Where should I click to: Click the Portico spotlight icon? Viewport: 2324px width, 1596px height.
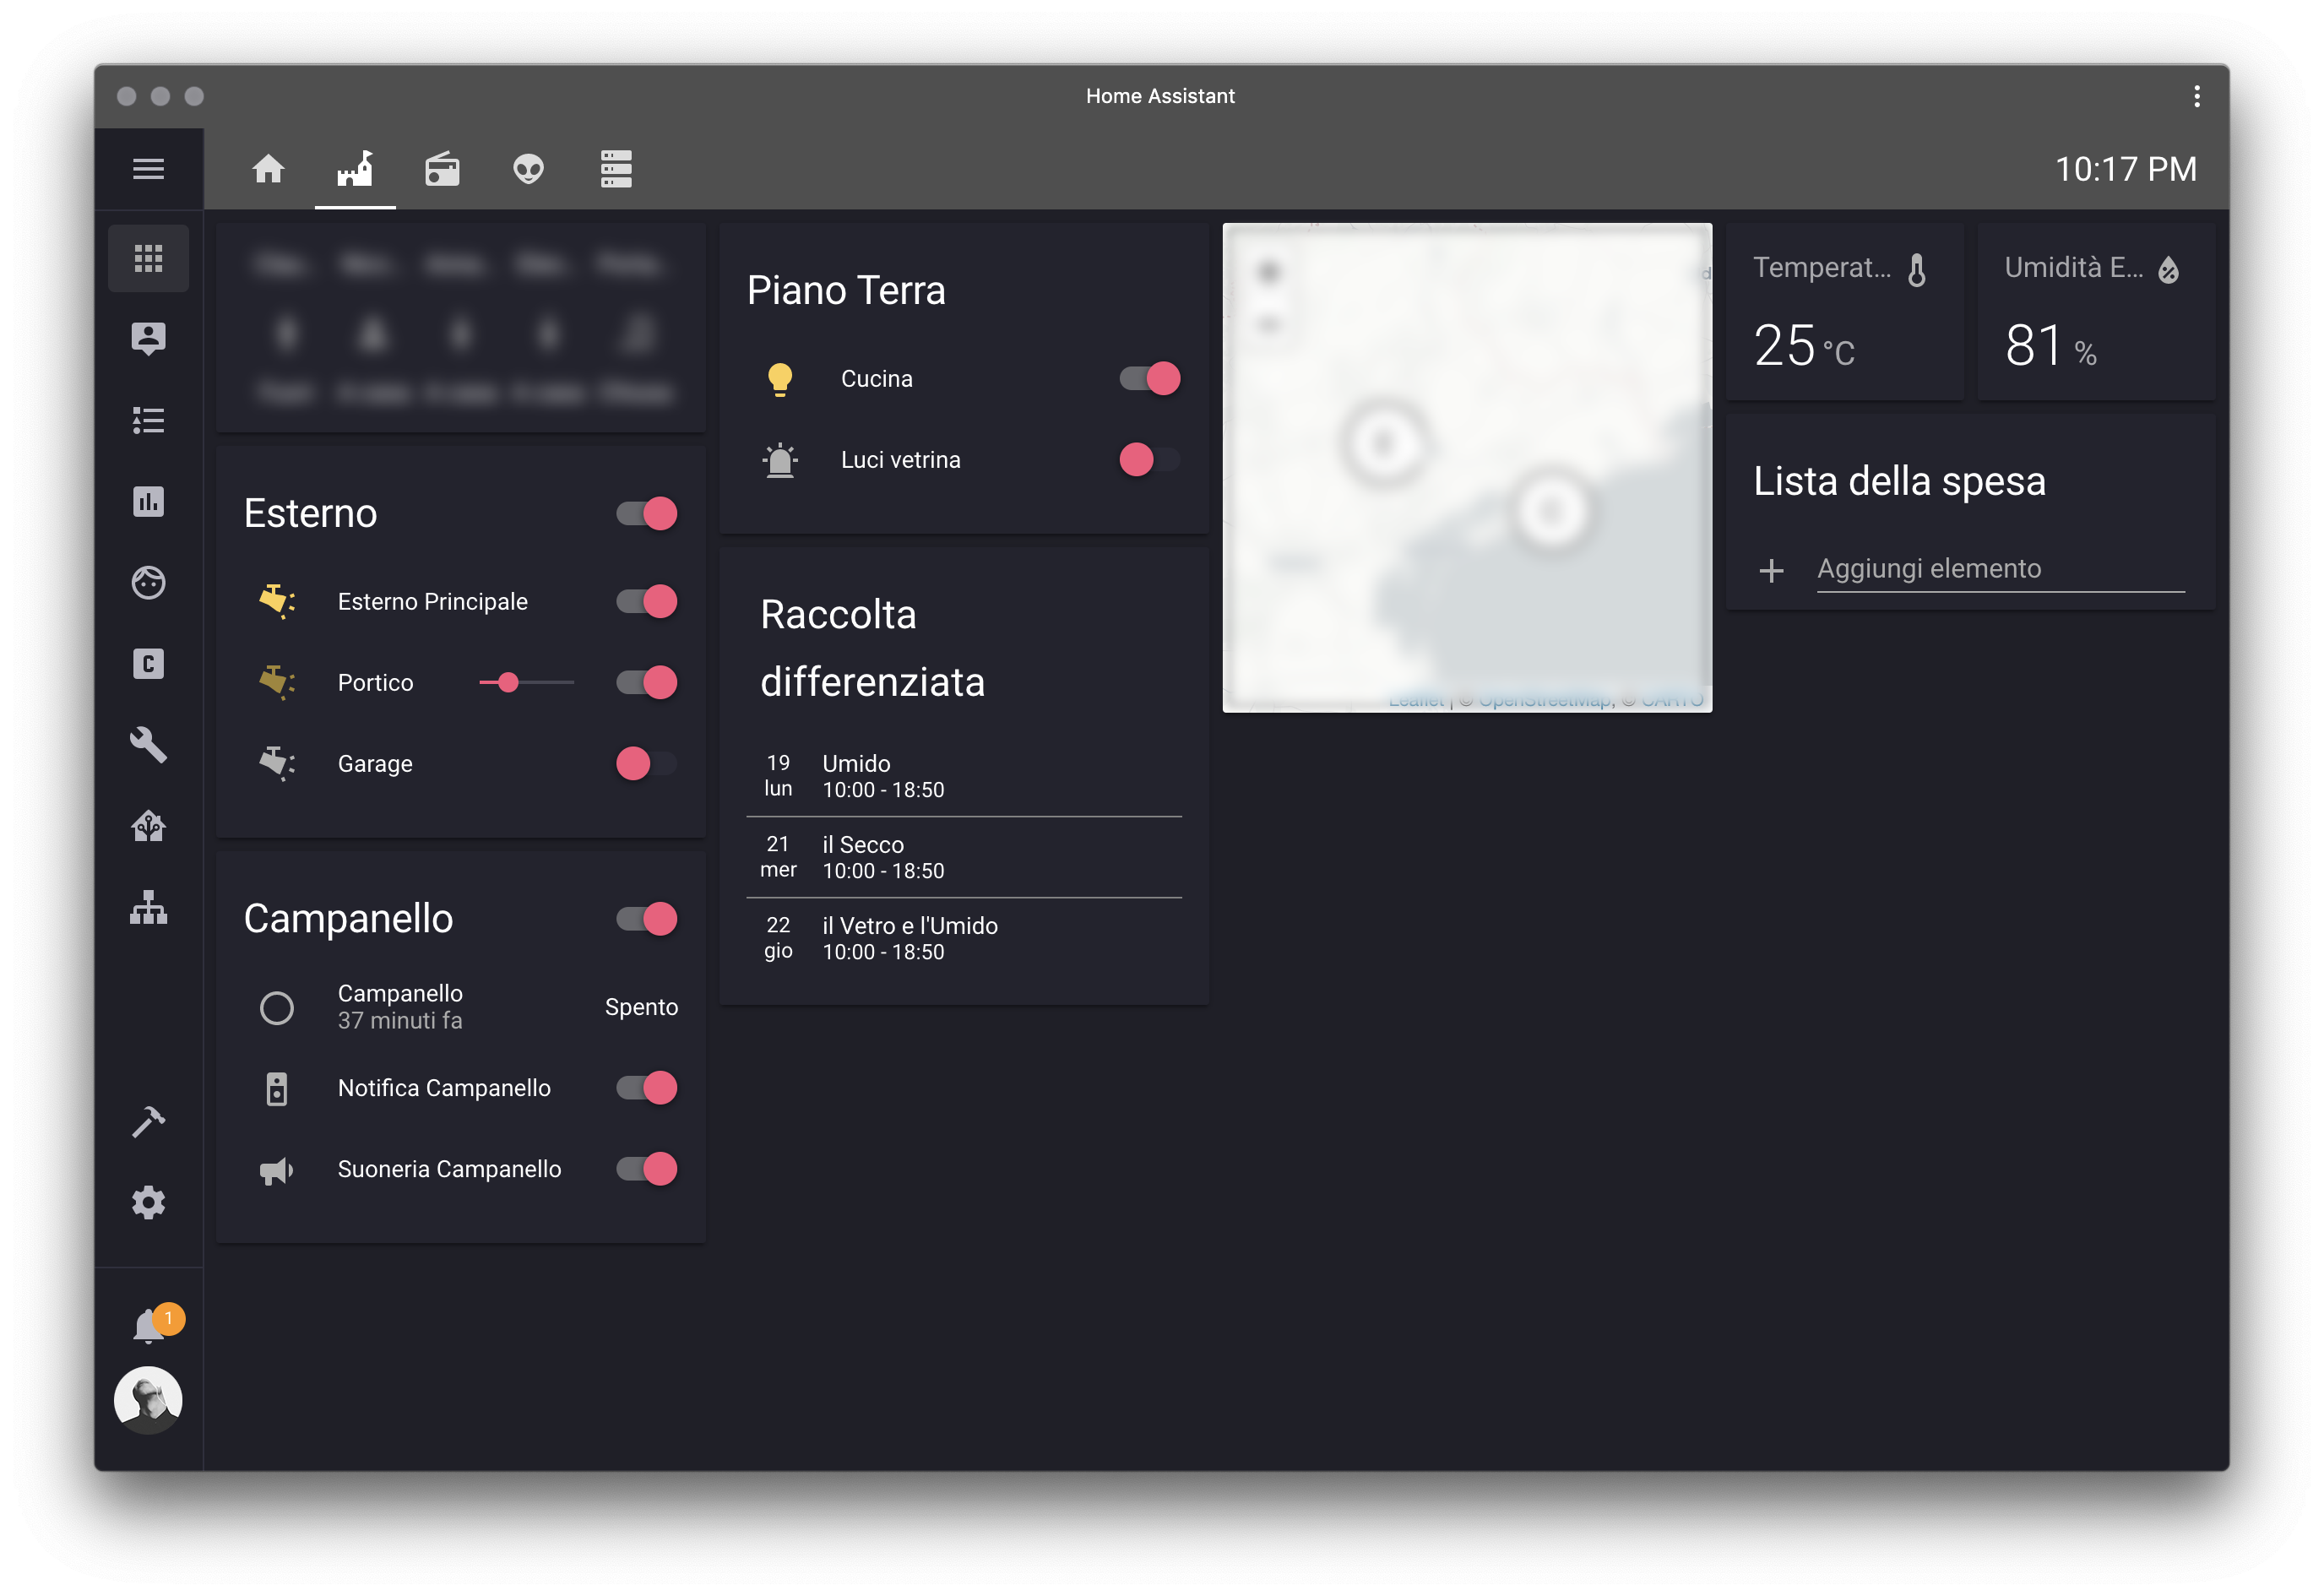(x=277, y=683)
